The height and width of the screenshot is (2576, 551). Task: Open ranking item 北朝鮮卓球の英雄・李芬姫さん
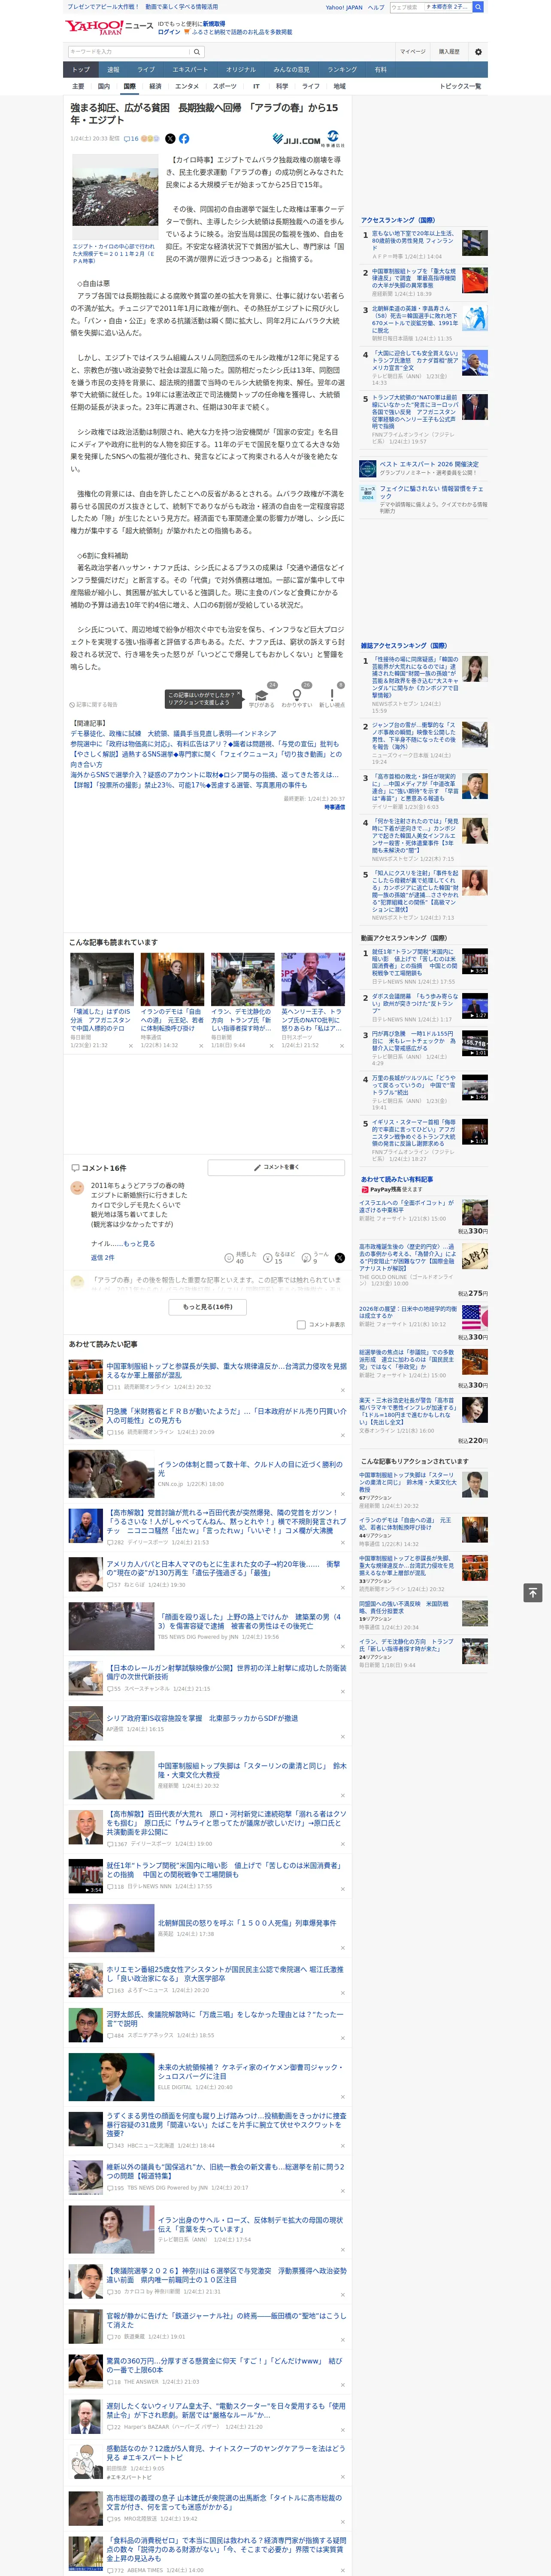tap(415, 319)
